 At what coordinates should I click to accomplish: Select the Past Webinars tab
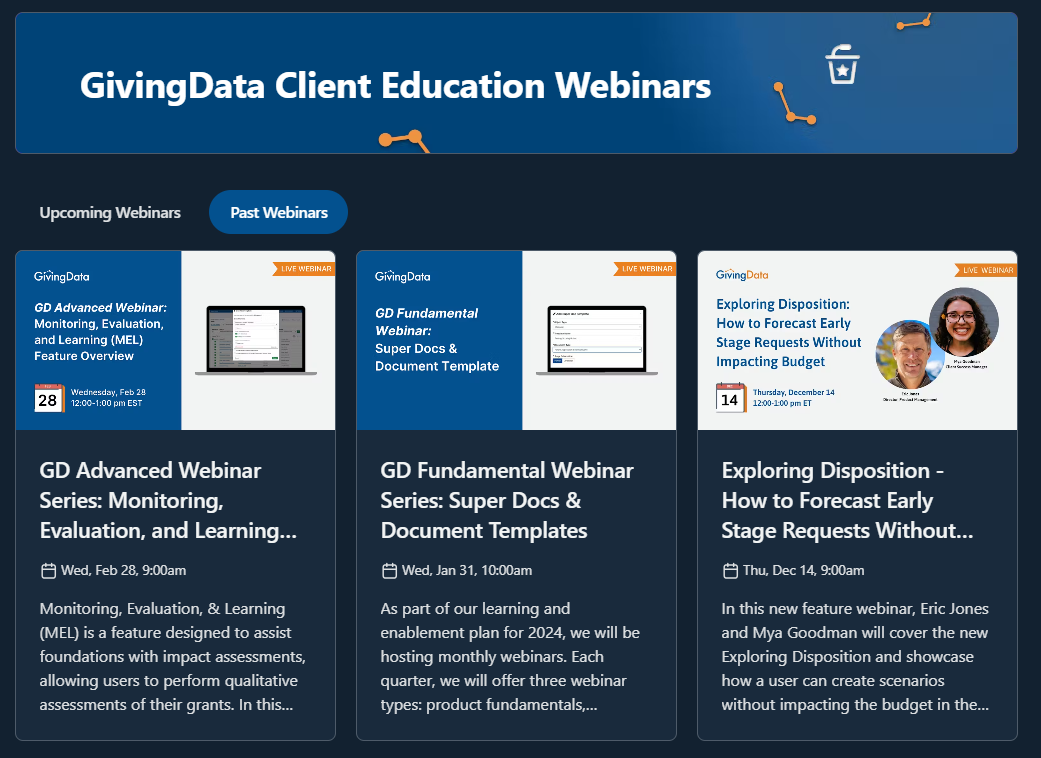tap(278, 211)
